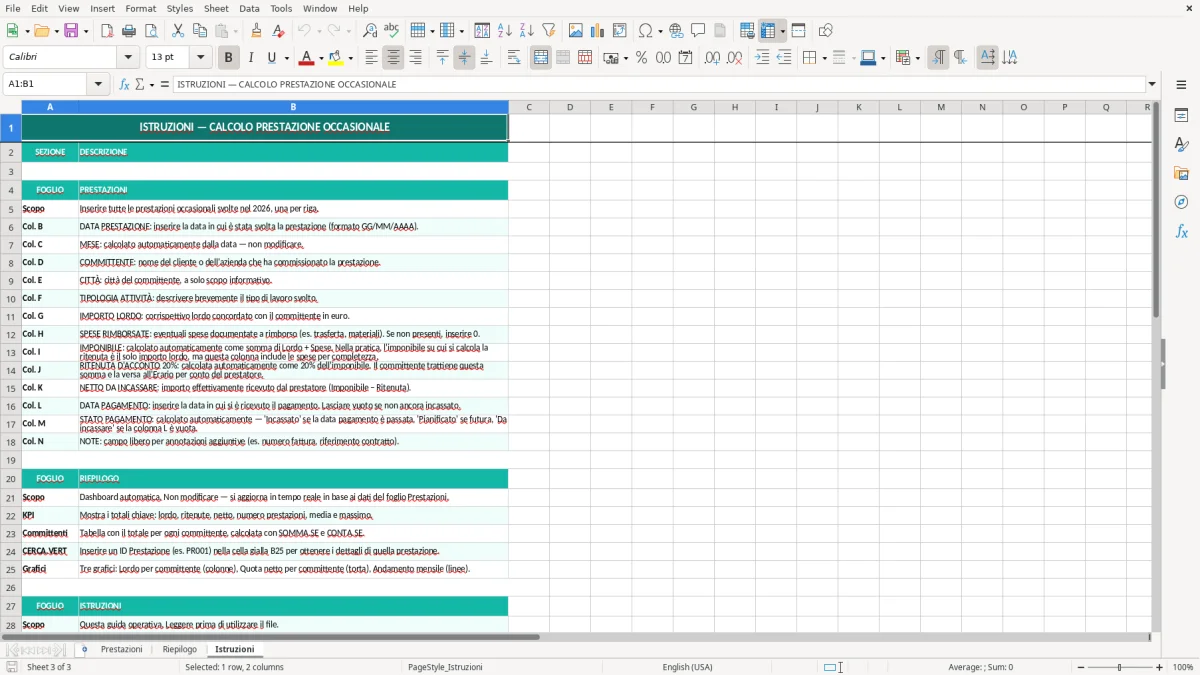Open the font color dropdown arrow
The height and width of the screenshot is (675, 1200).
(322, 58)
